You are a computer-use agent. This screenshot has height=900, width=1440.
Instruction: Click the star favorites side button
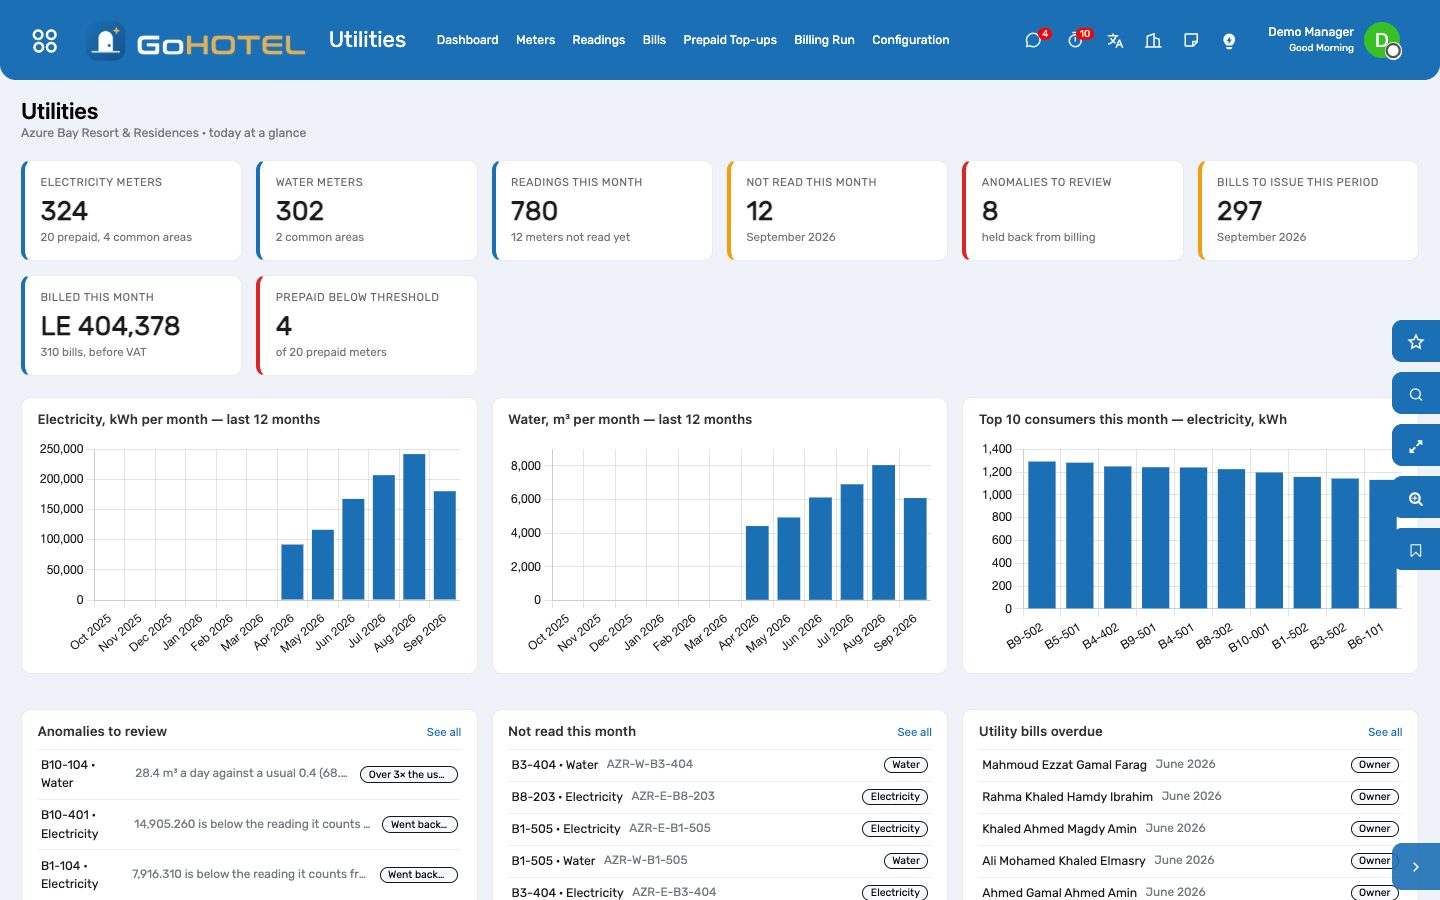tap(1416, 342)
